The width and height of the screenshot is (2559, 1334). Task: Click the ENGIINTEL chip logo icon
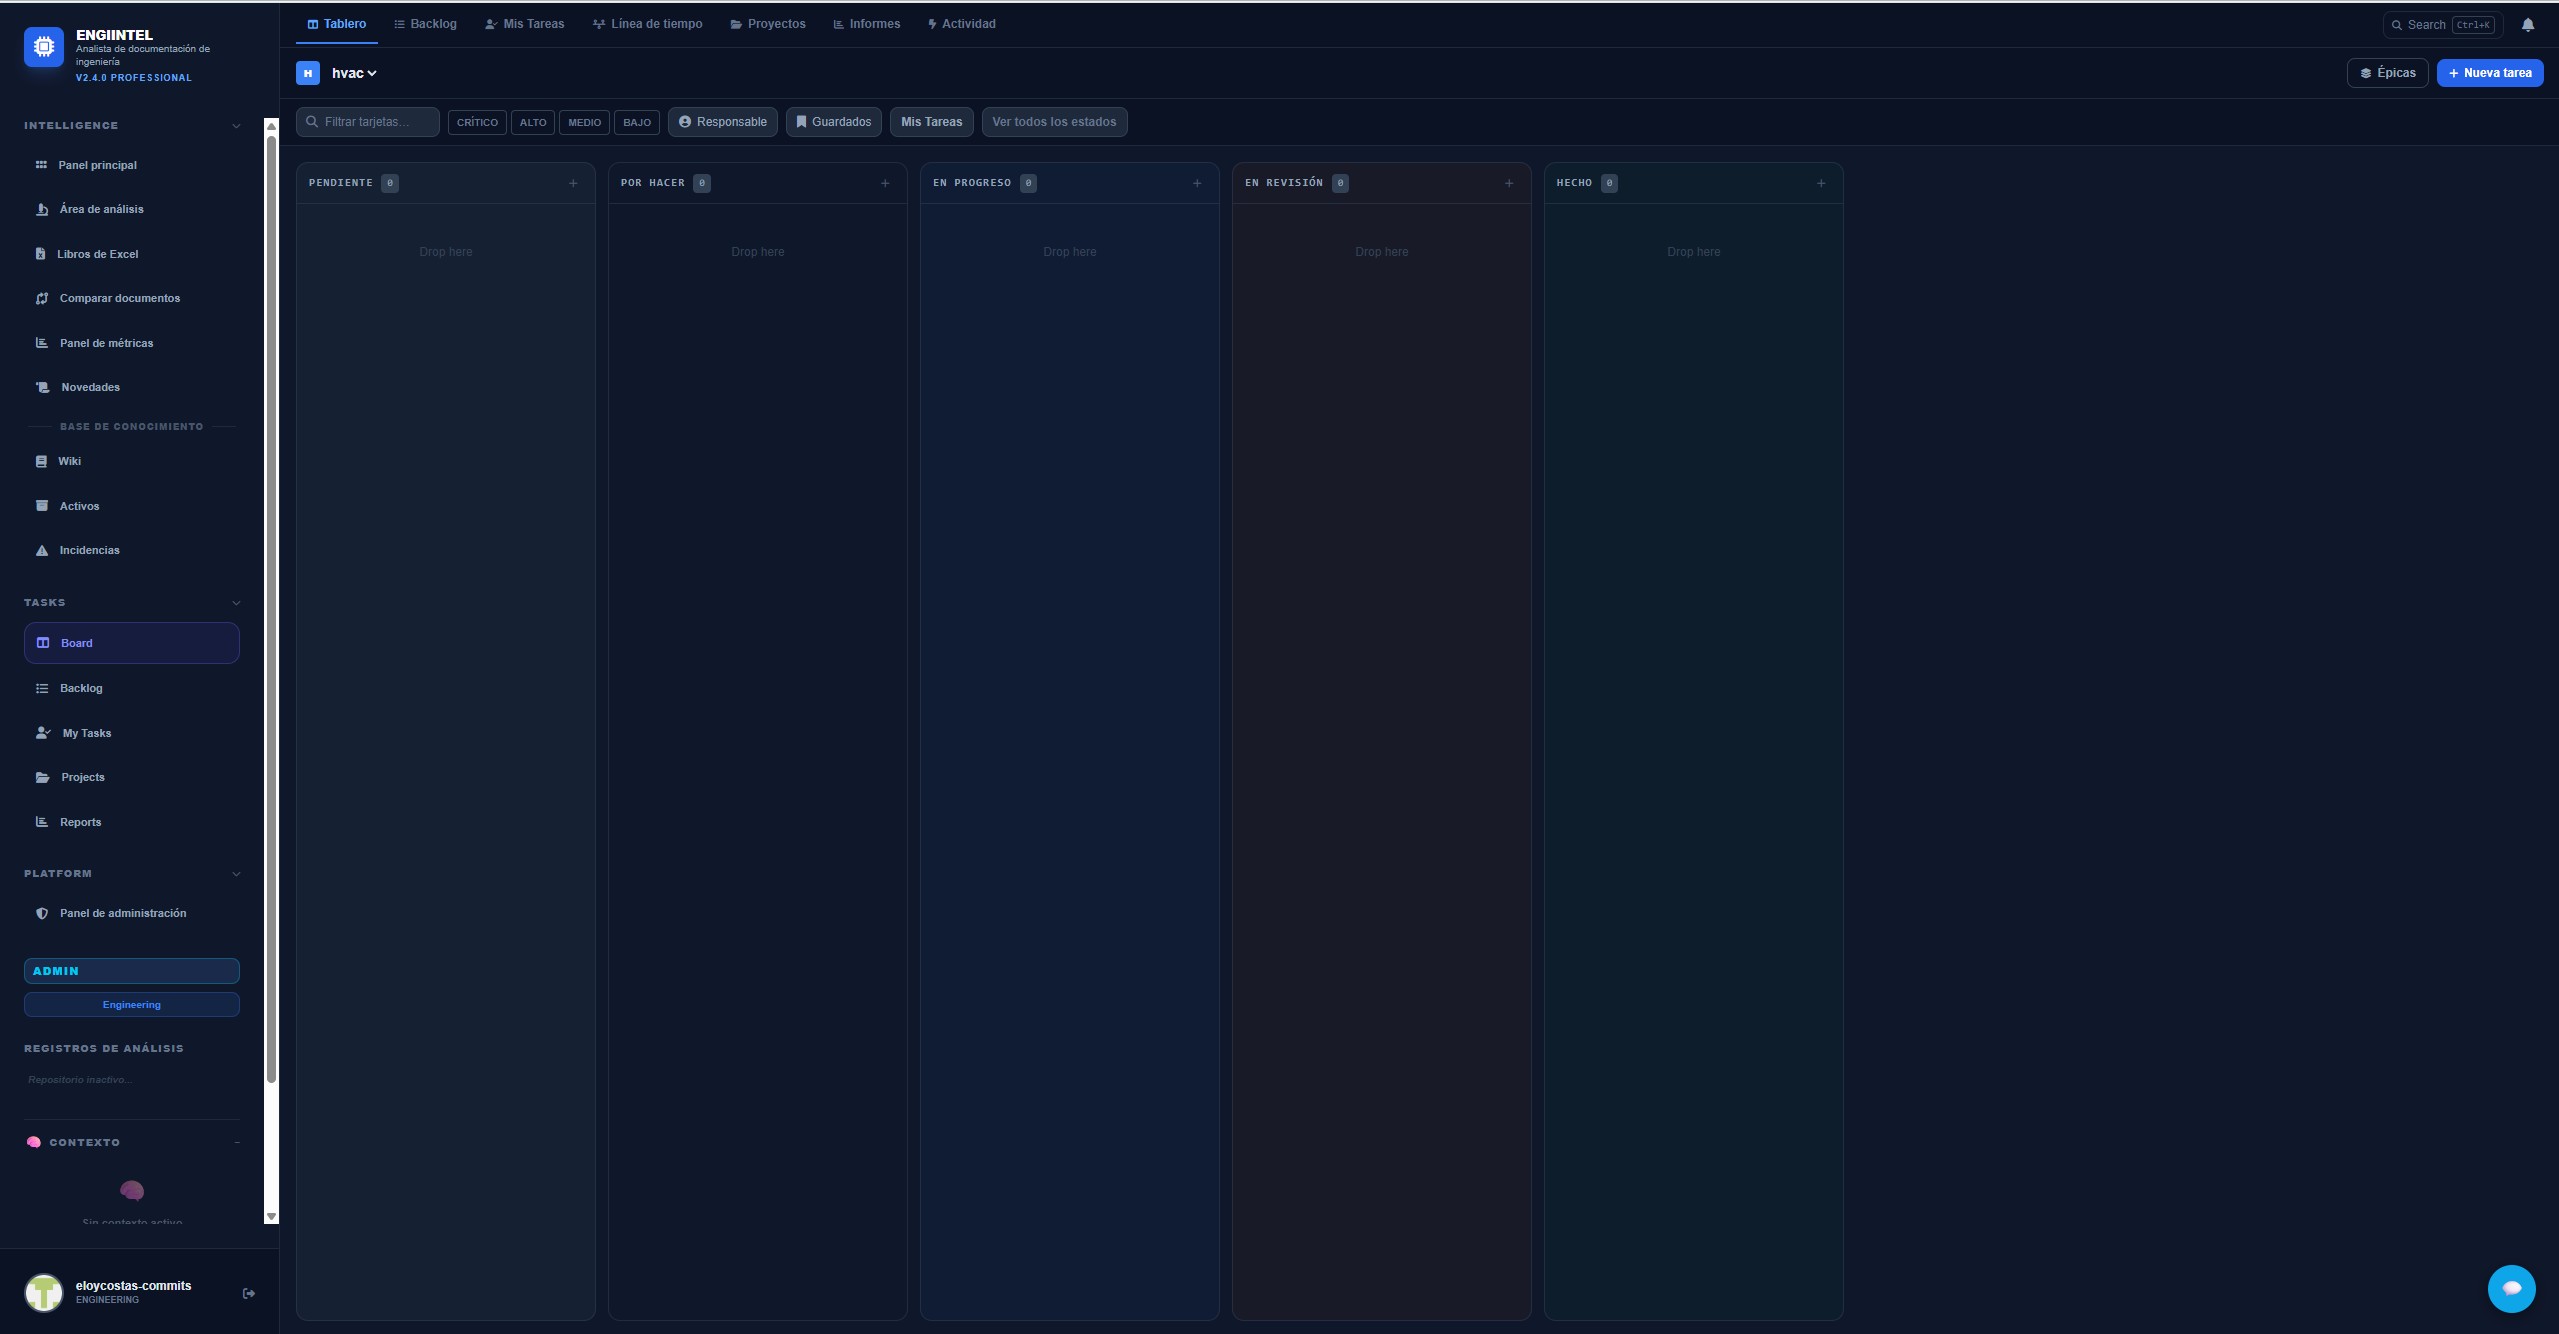point(44,47)
